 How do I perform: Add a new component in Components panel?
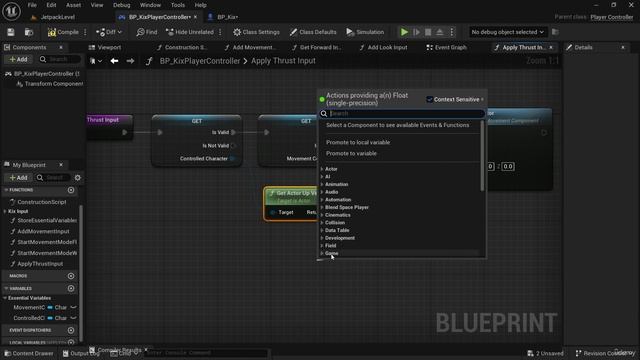click(x=18, y=59)
